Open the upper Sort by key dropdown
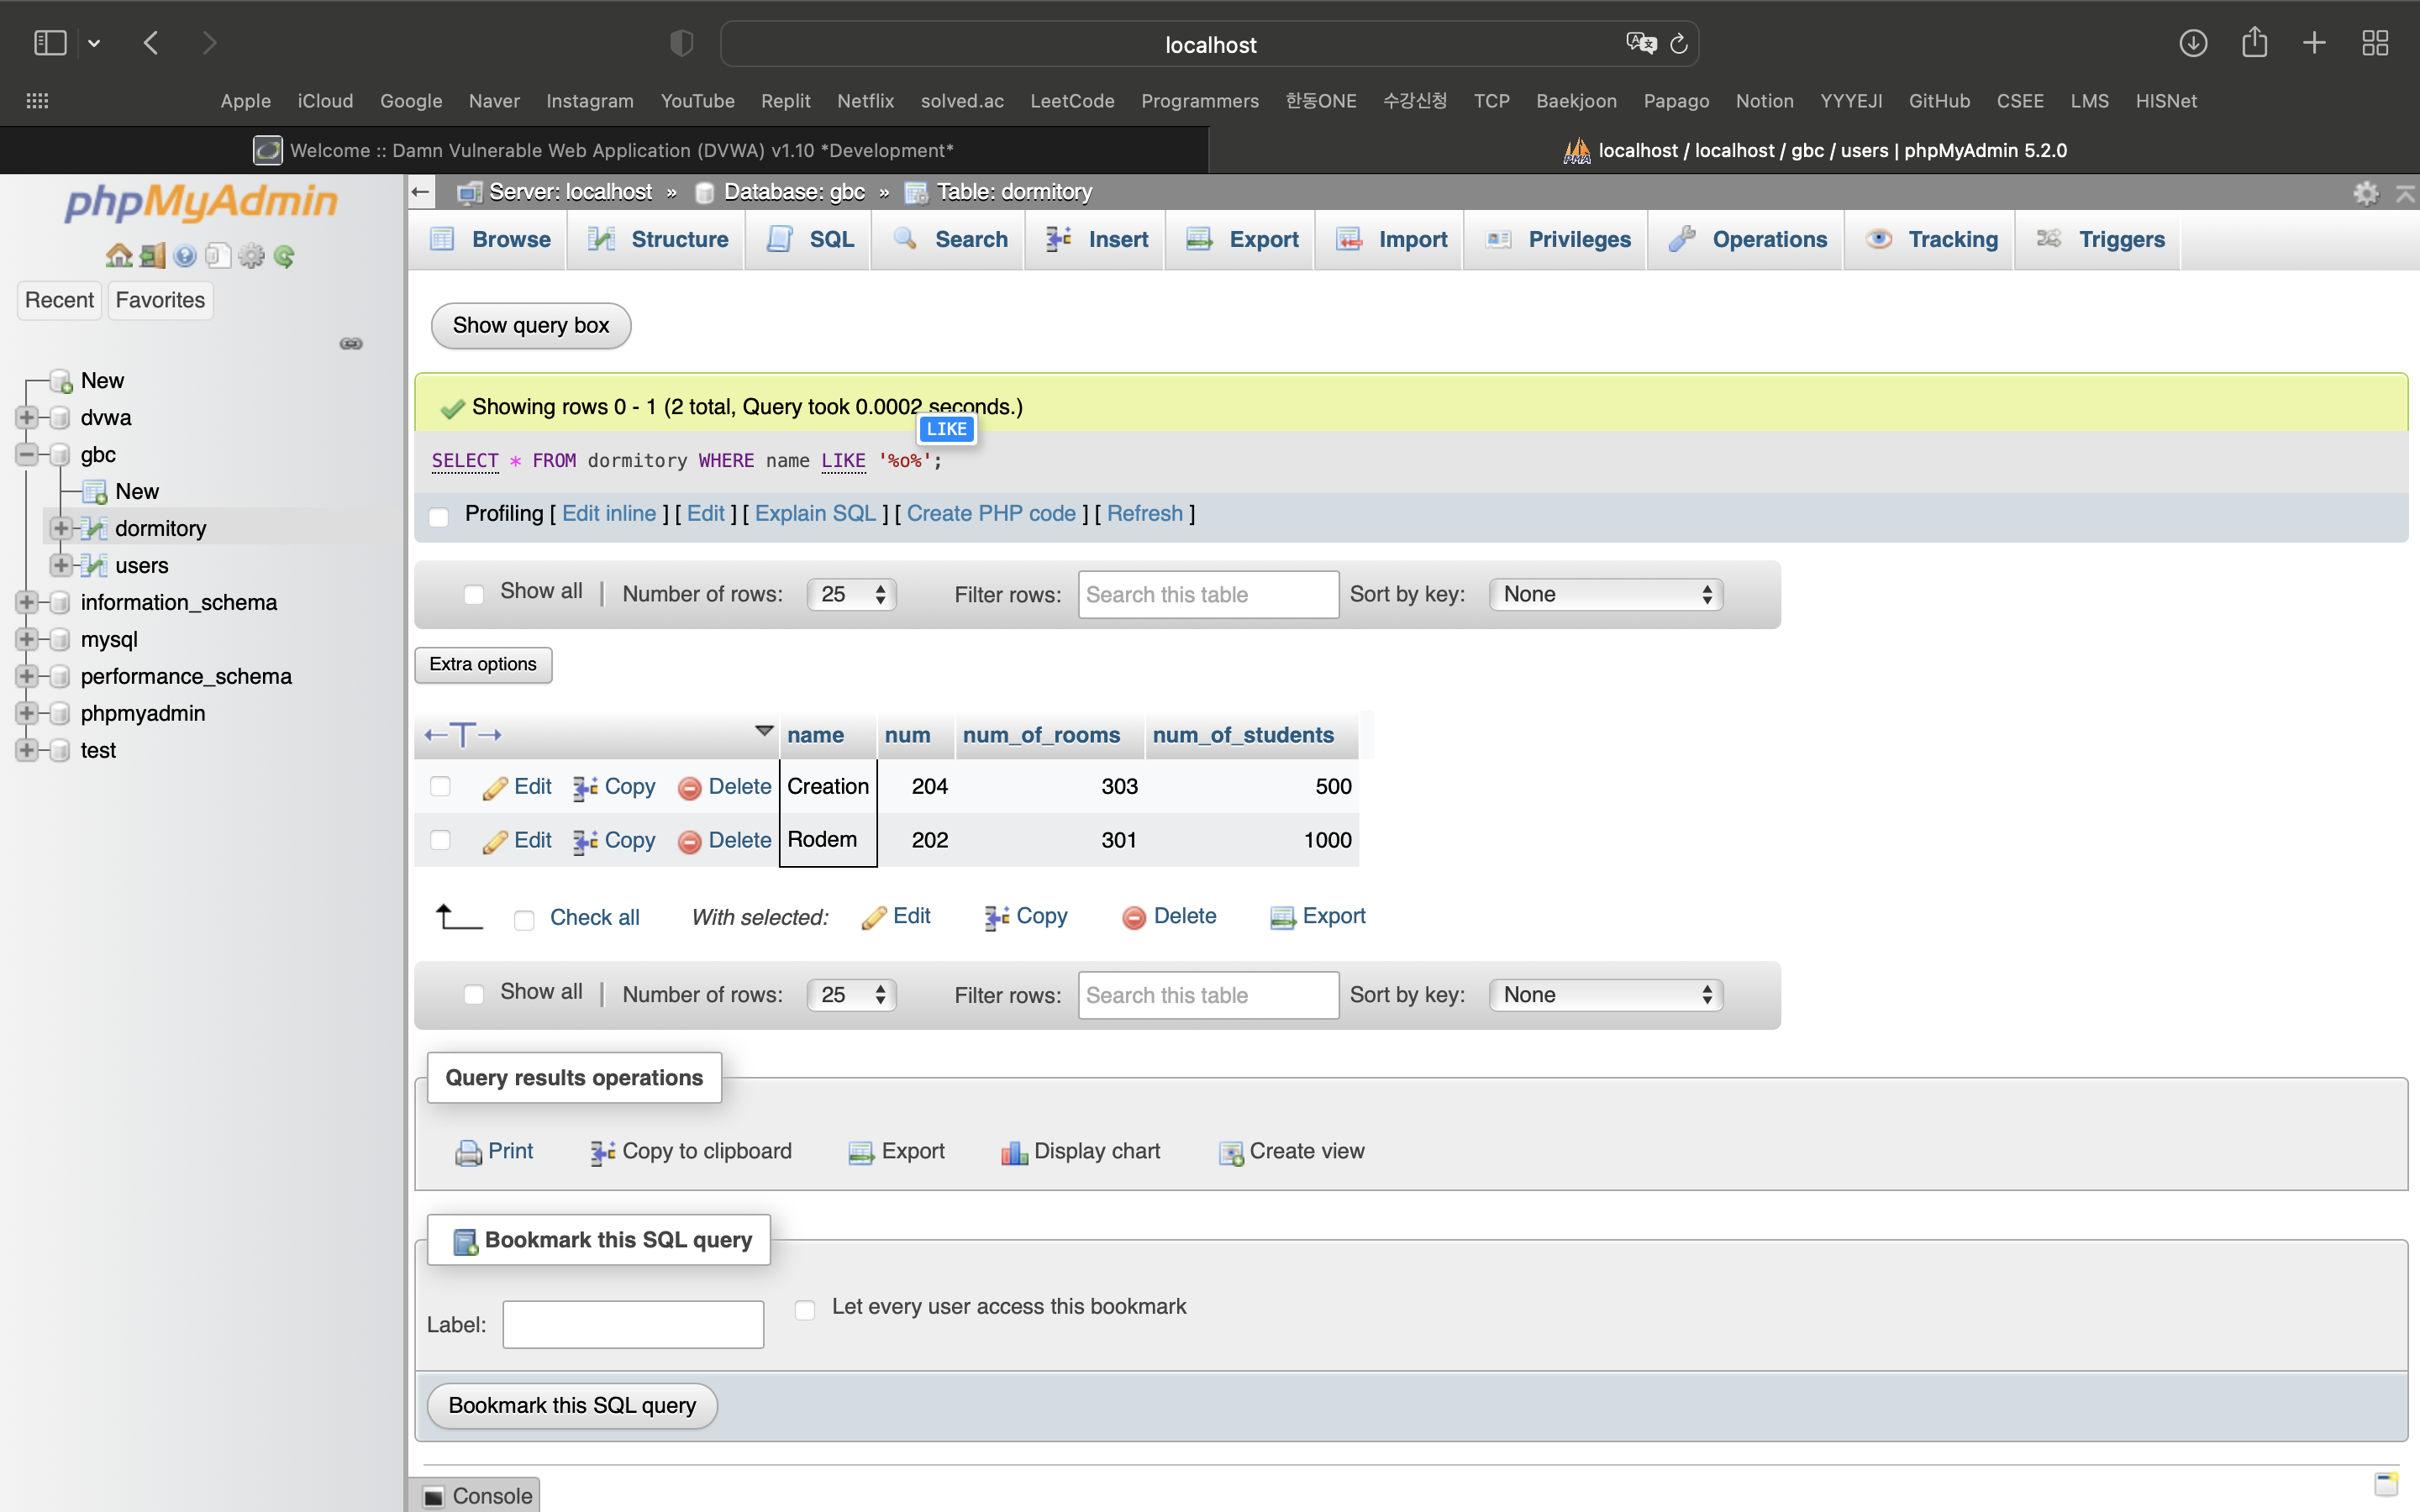Viewport: 2420px width, 1512px height. tap(1606, 594)
